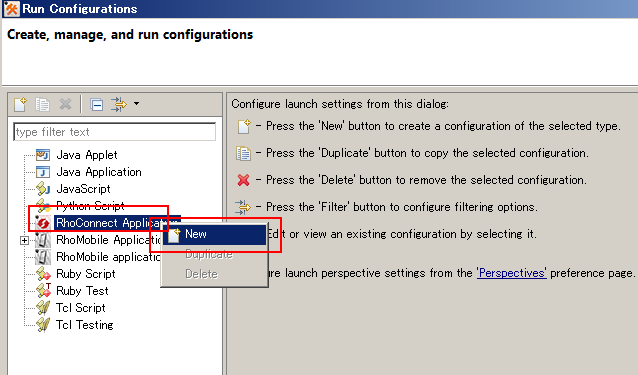
Task: Click the RhoConnect Application red icon
Action: (x=42, y=223)
